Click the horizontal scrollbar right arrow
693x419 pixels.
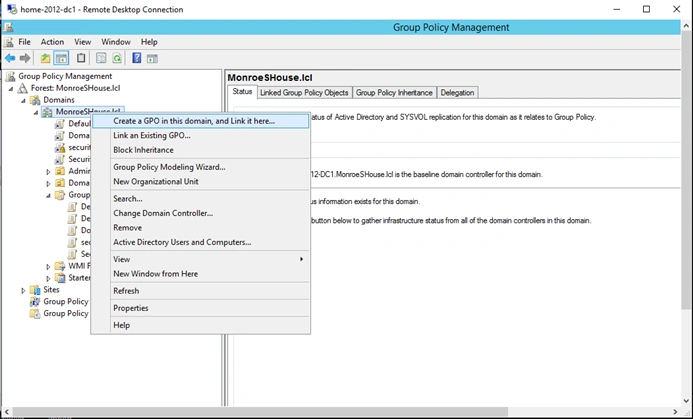675,412
